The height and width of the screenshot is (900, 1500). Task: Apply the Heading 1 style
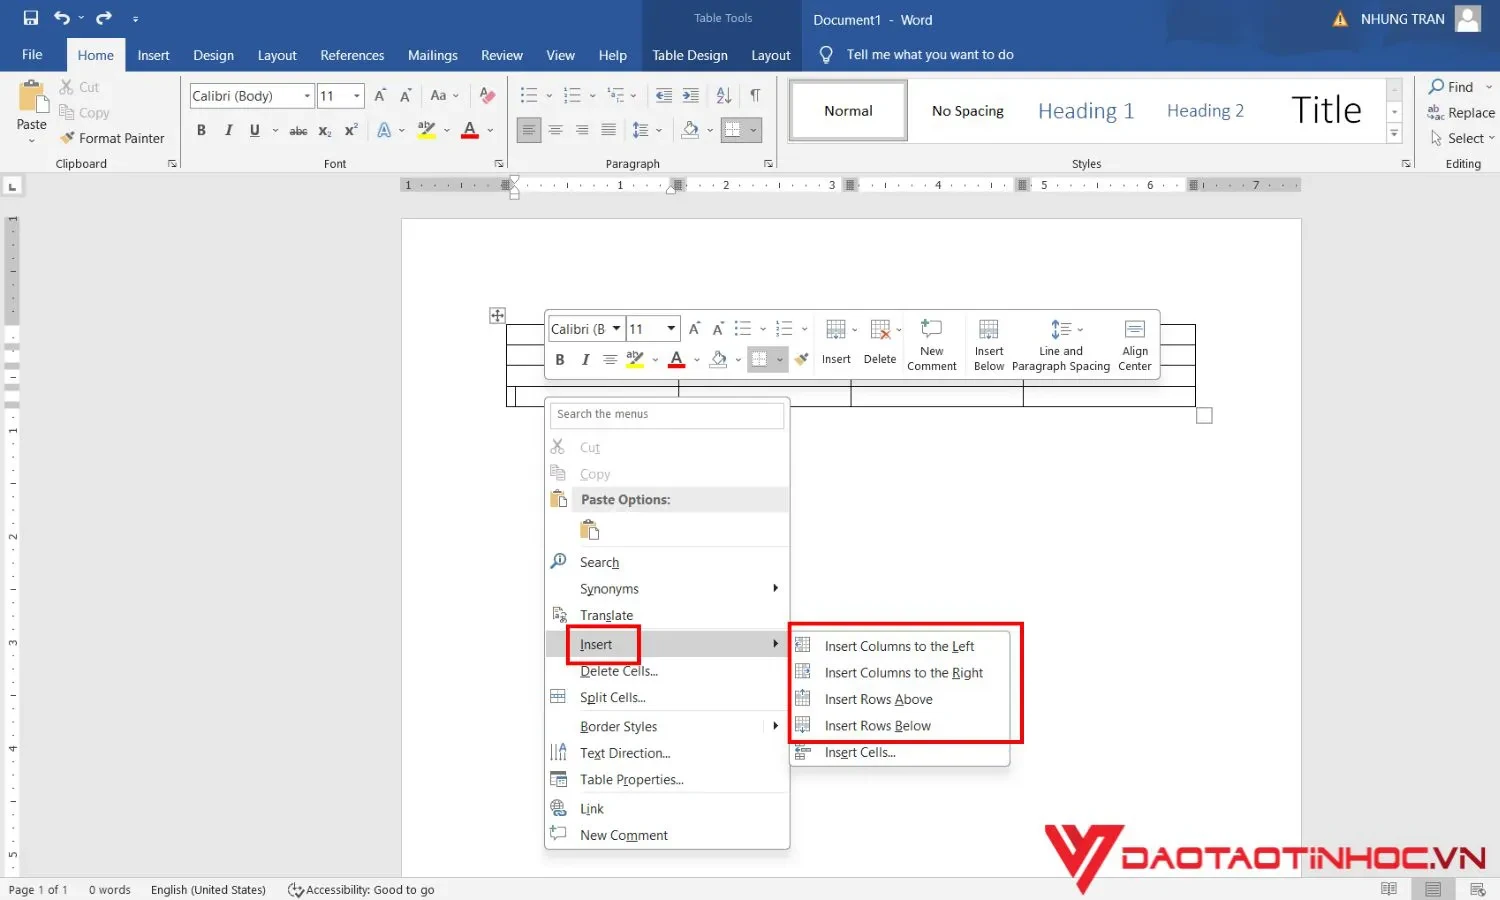[x=1086, y=110]
